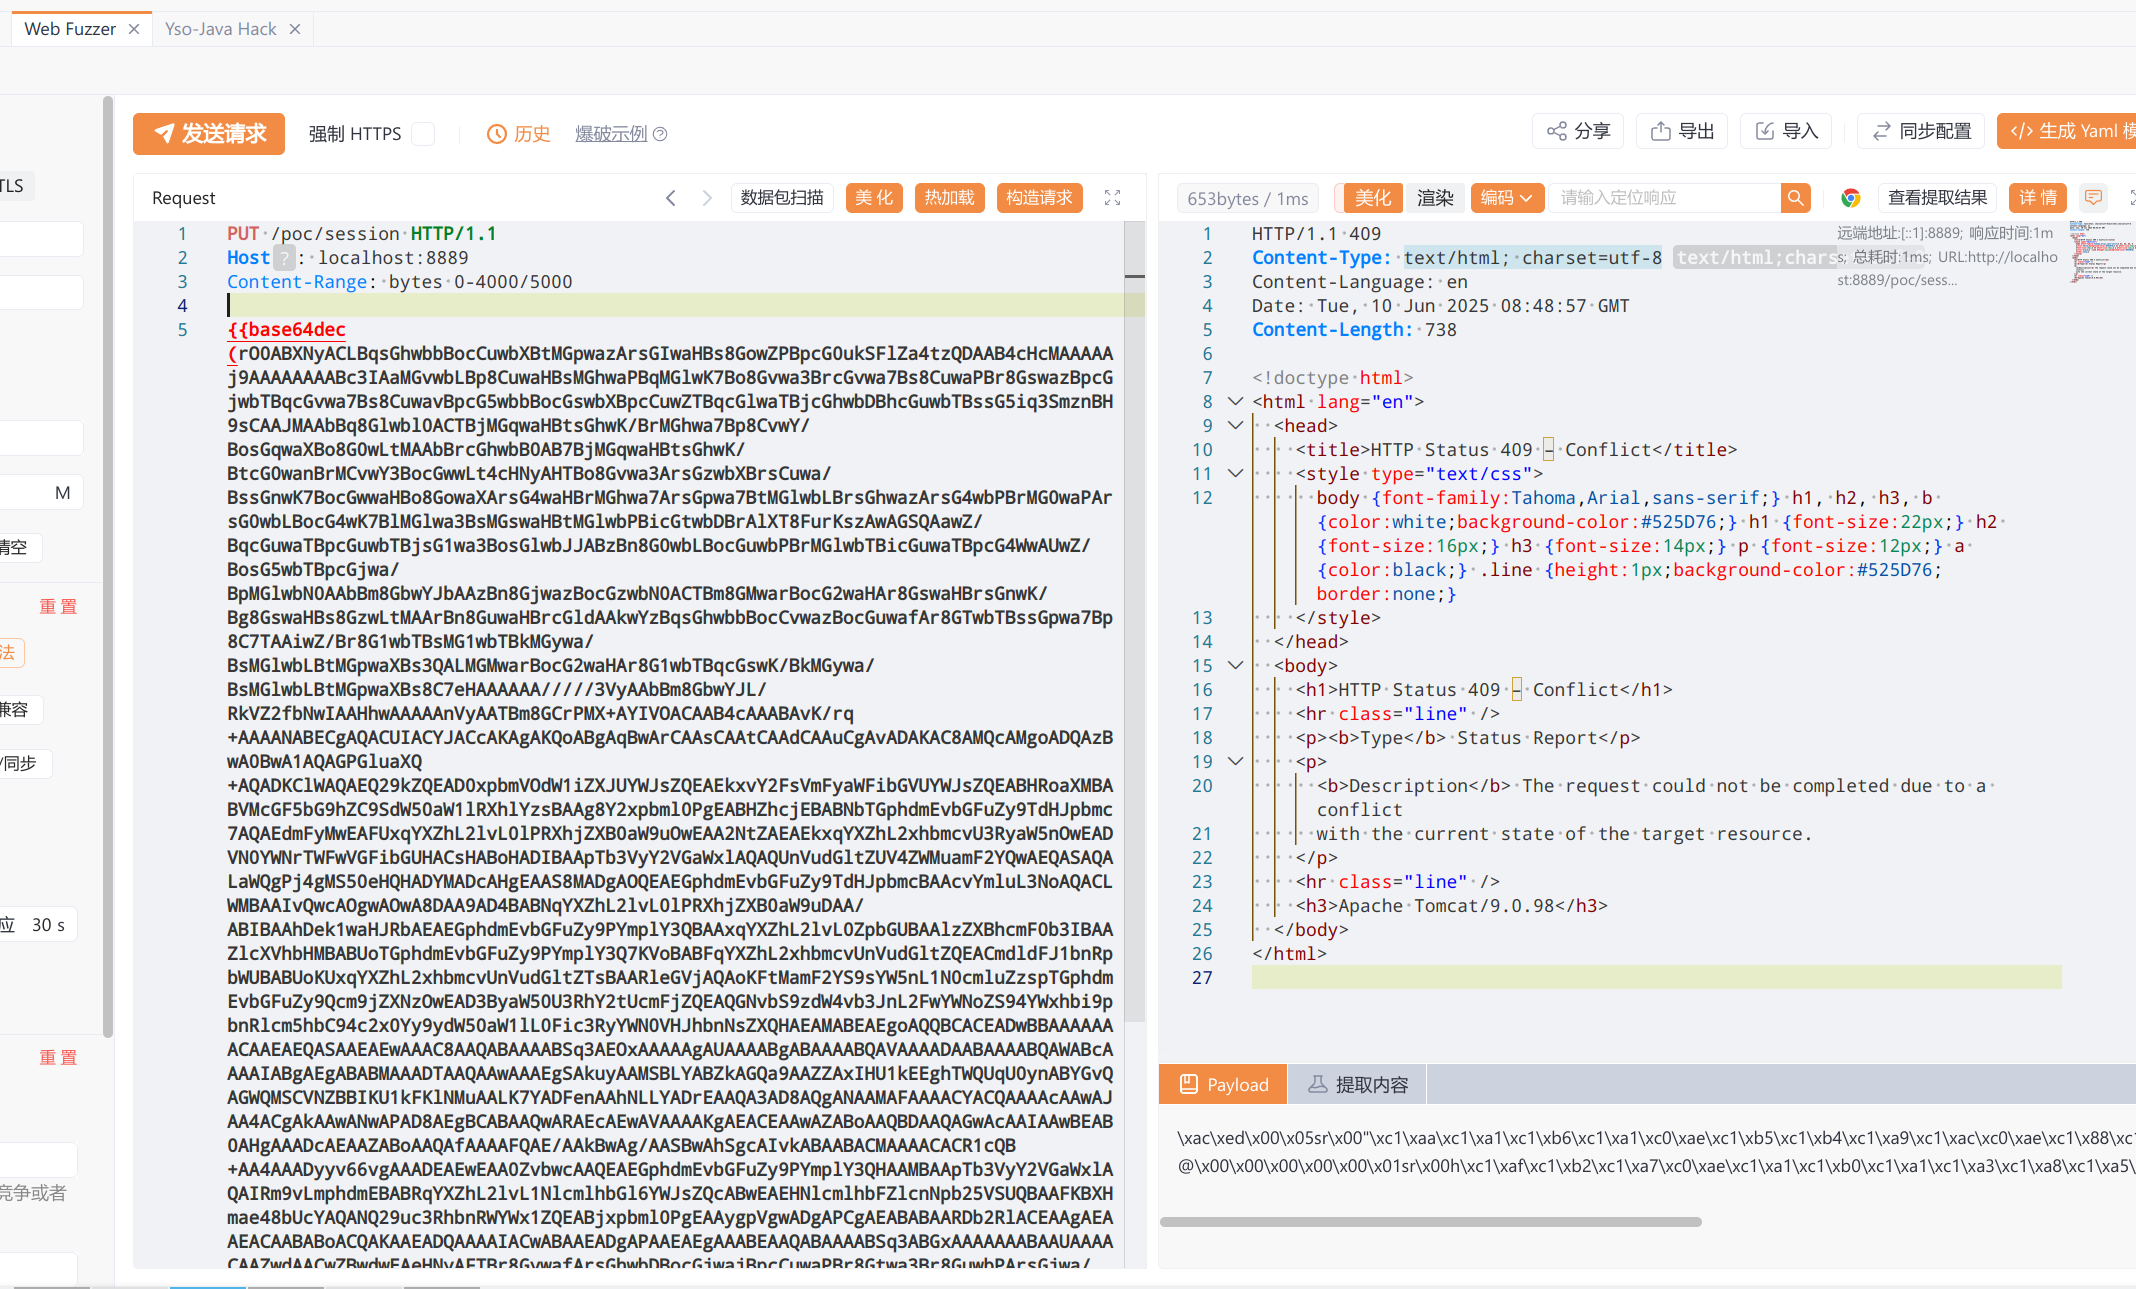Close the Web Fuzzer tab
Viewport: 2136px width, 1289px height.
click(134, 29)
